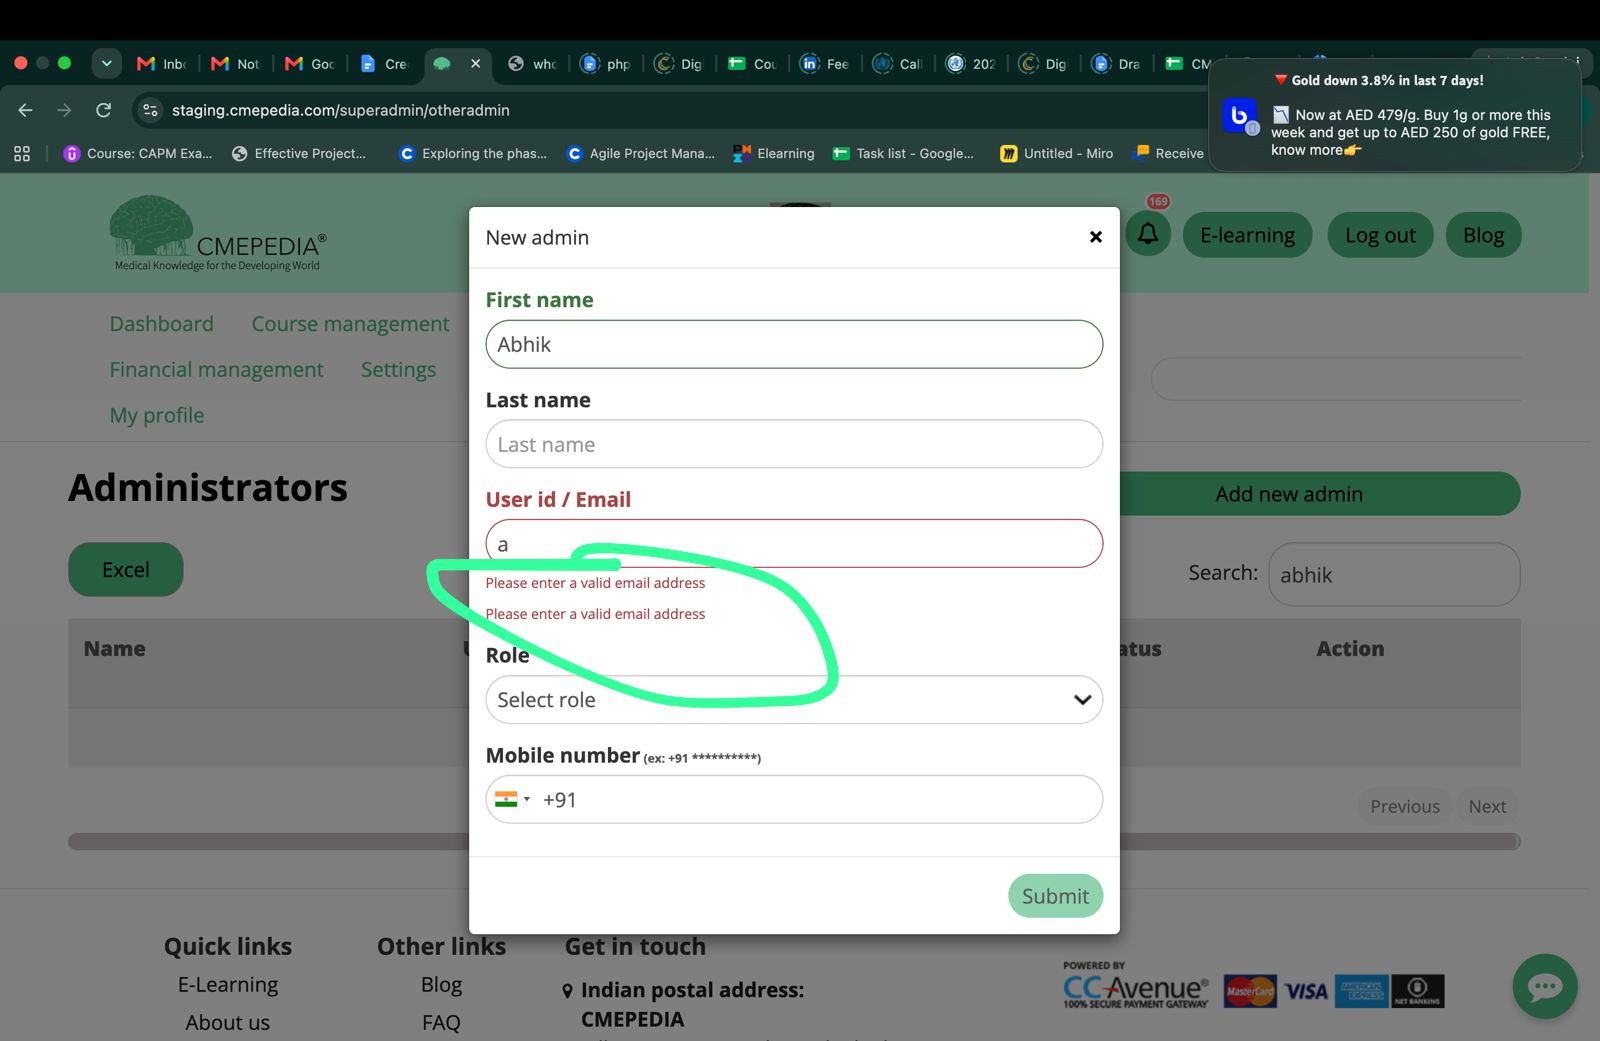Click the E-learning header button
The image size is (1600, 1041).
pyautogui.click(x=1247, y=235)
